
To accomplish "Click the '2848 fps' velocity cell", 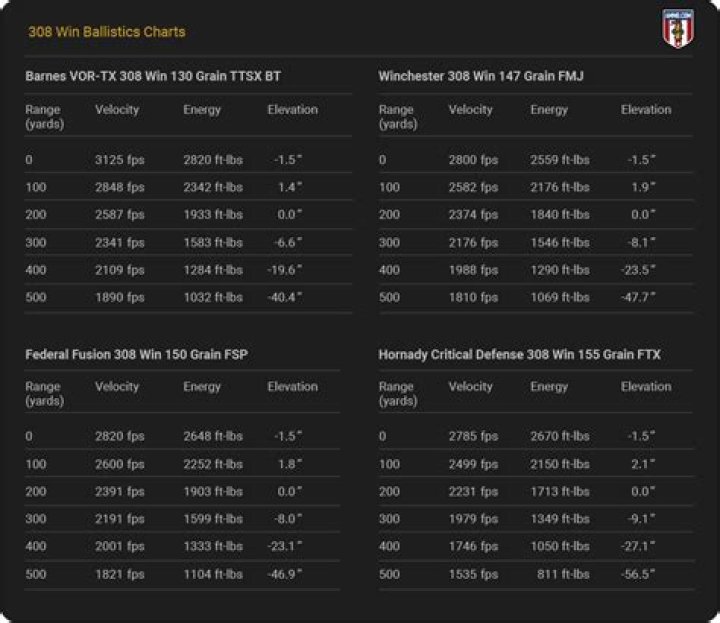I will [120, 187].
